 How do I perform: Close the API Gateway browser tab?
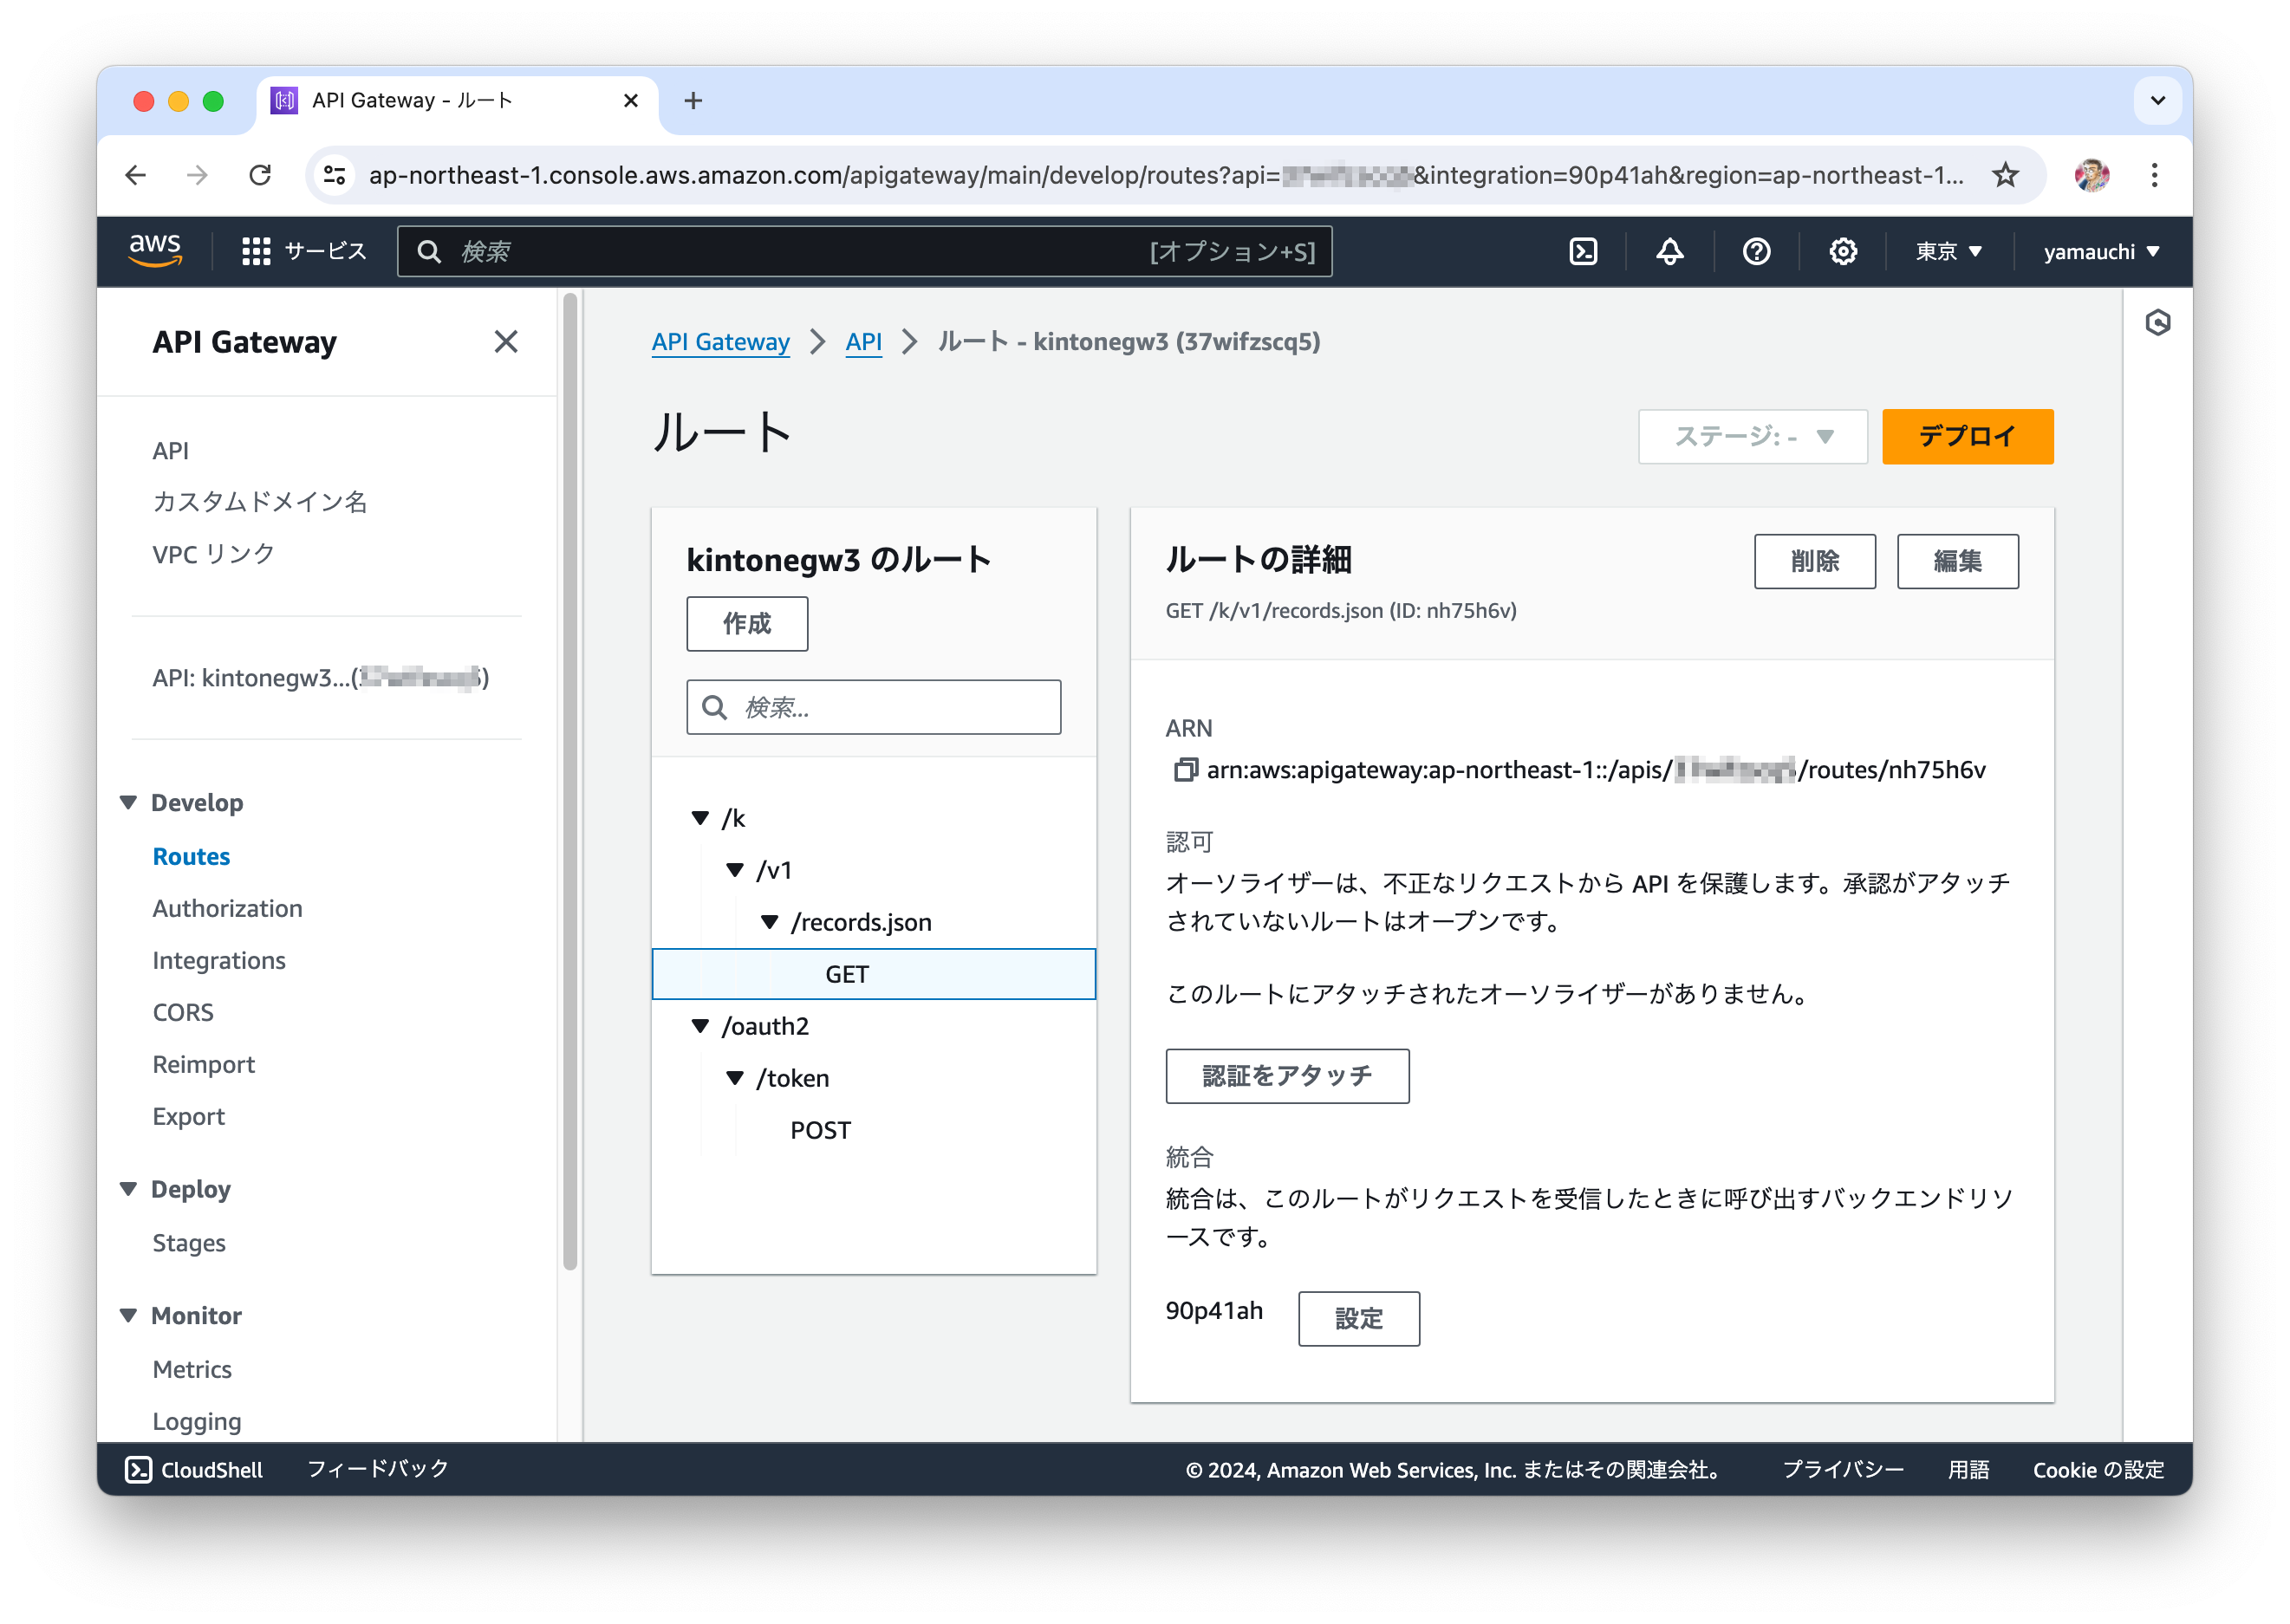tap(631, 101)
